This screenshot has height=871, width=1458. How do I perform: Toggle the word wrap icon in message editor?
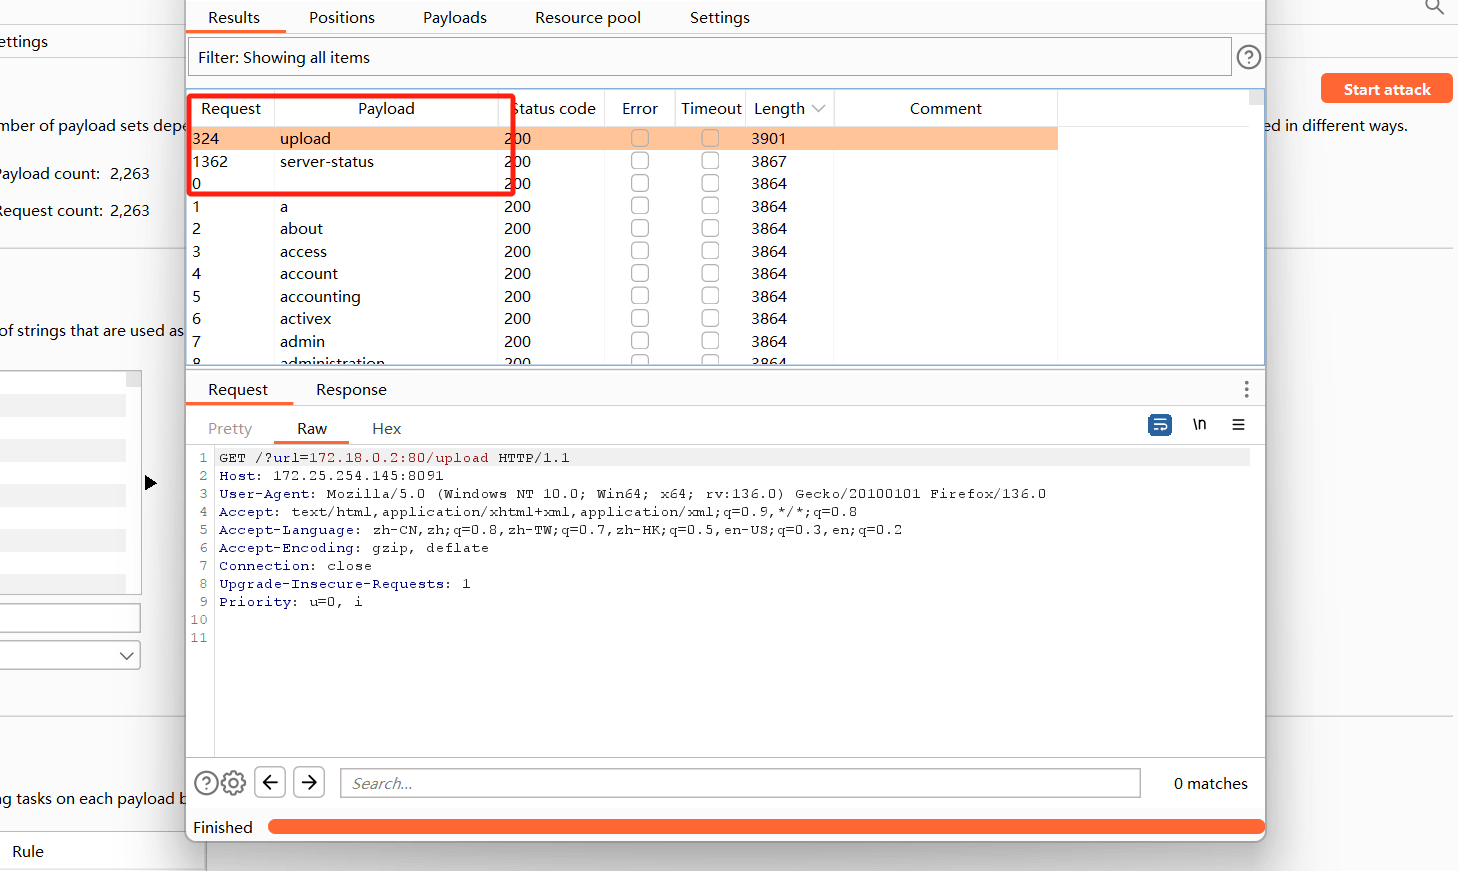point(1160,425)
